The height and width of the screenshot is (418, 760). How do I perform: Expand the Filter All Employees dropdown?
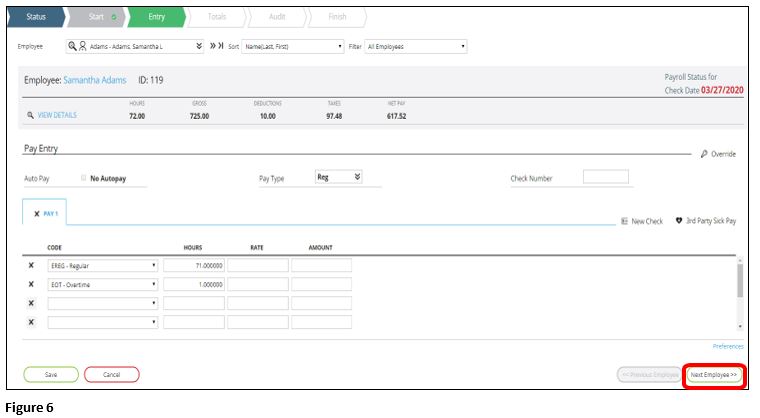[x=415, y=46]
